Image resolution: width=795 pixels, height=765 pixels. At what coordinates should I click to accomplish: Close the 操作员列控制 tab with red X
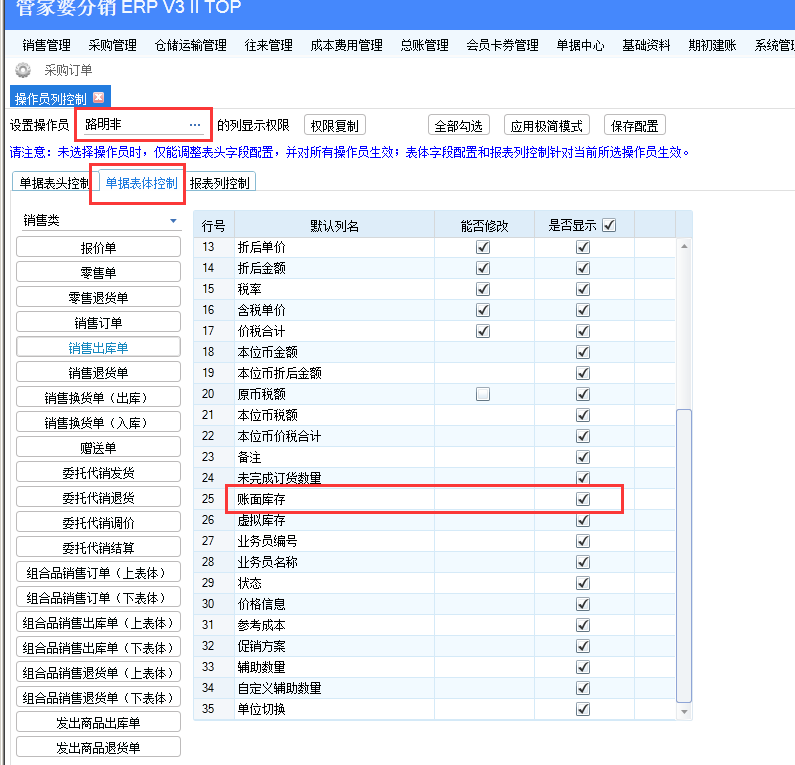[x=98, y=97]
